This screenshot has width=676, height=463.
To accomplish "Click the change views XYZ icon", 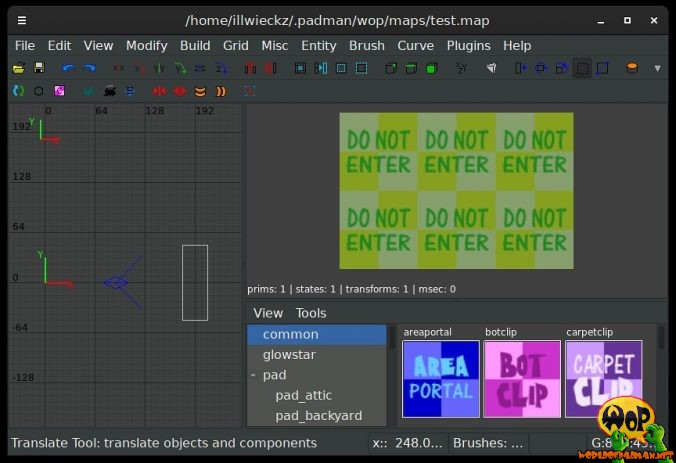I will 461,68.
